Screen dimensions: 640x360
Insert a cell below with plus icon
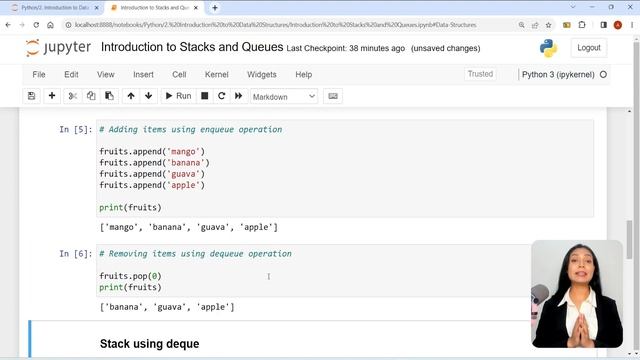52,96
